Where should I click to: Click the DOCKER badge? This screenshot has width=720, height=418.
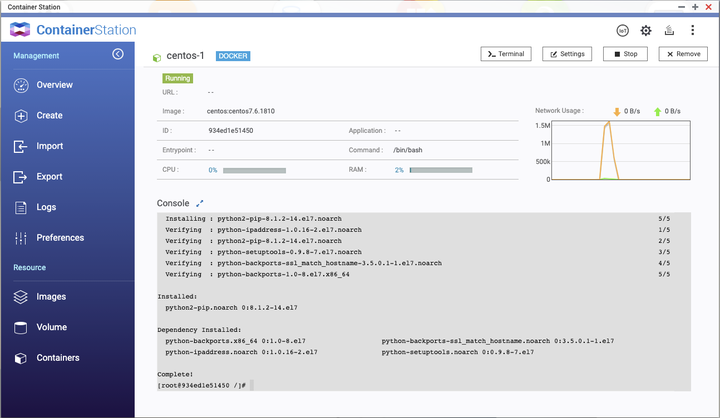tap(233, 56)
